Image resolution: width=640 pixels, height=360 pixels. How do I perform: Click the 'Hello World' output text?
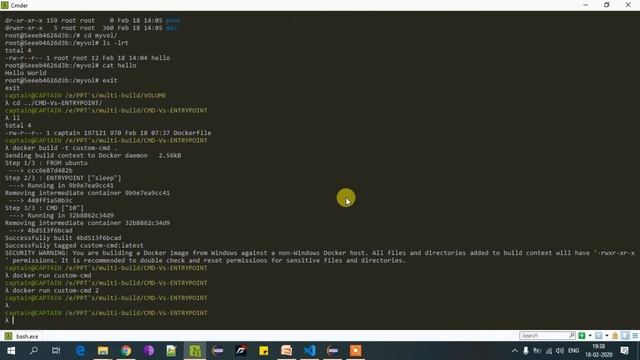(x=25, y=73)
